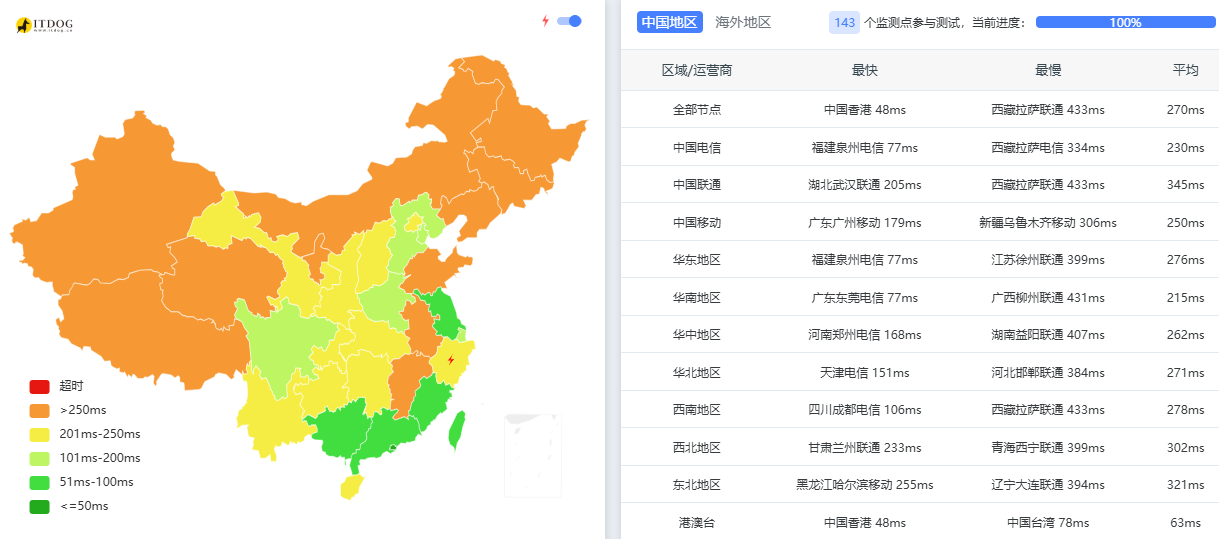
Task: Click the South China Sea inset thumbnail
Action: [x=533, y=455]
